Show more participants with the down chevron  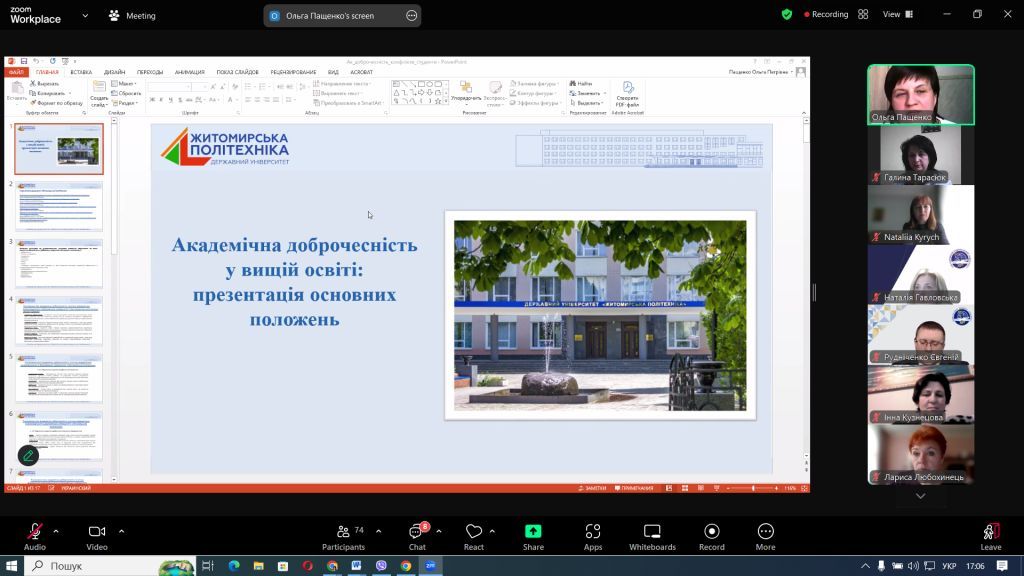920,496
